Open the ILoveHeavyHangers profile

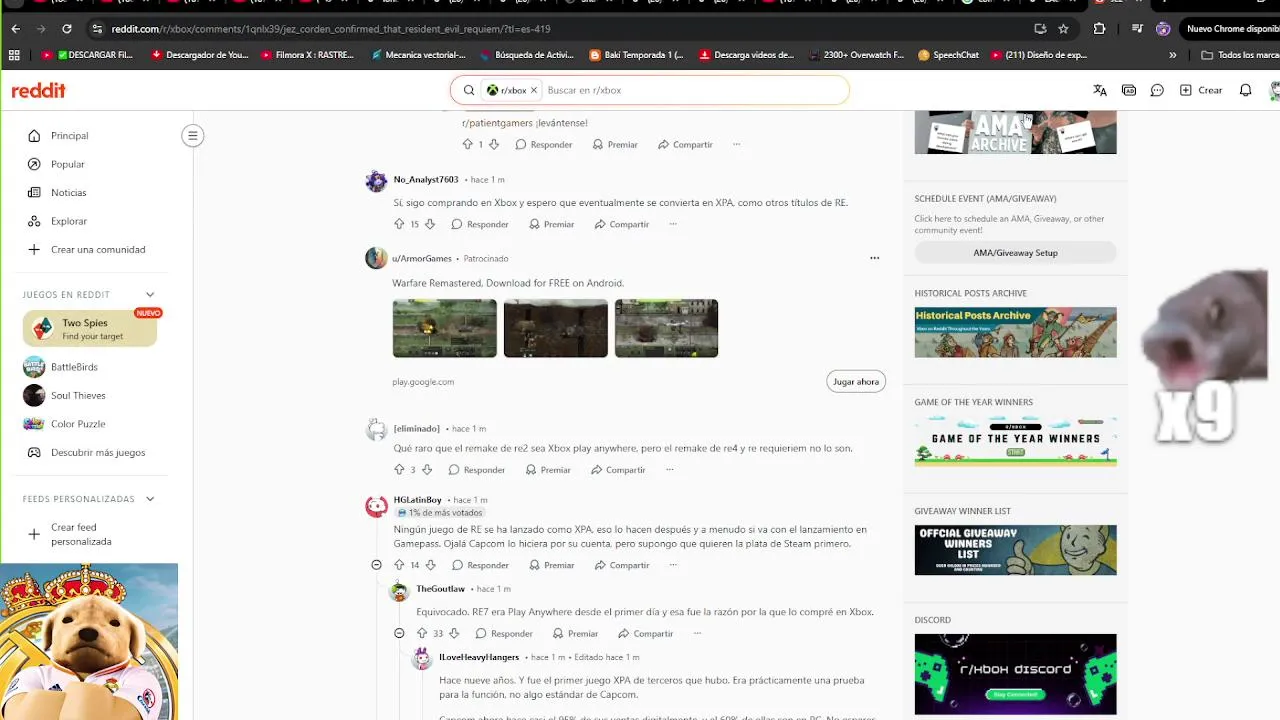479,657
